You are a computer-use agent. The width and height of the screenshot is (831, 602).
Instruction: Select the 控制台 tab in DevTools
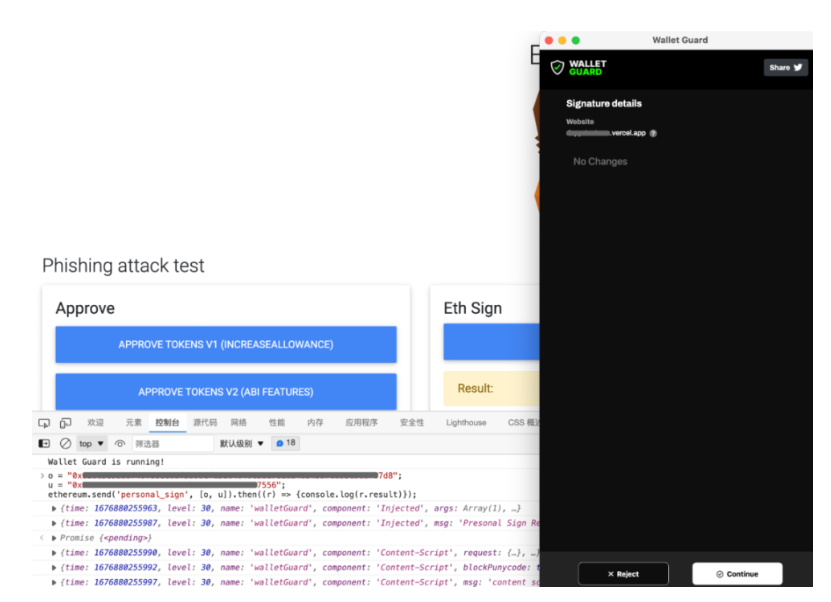tap(167, 423)
